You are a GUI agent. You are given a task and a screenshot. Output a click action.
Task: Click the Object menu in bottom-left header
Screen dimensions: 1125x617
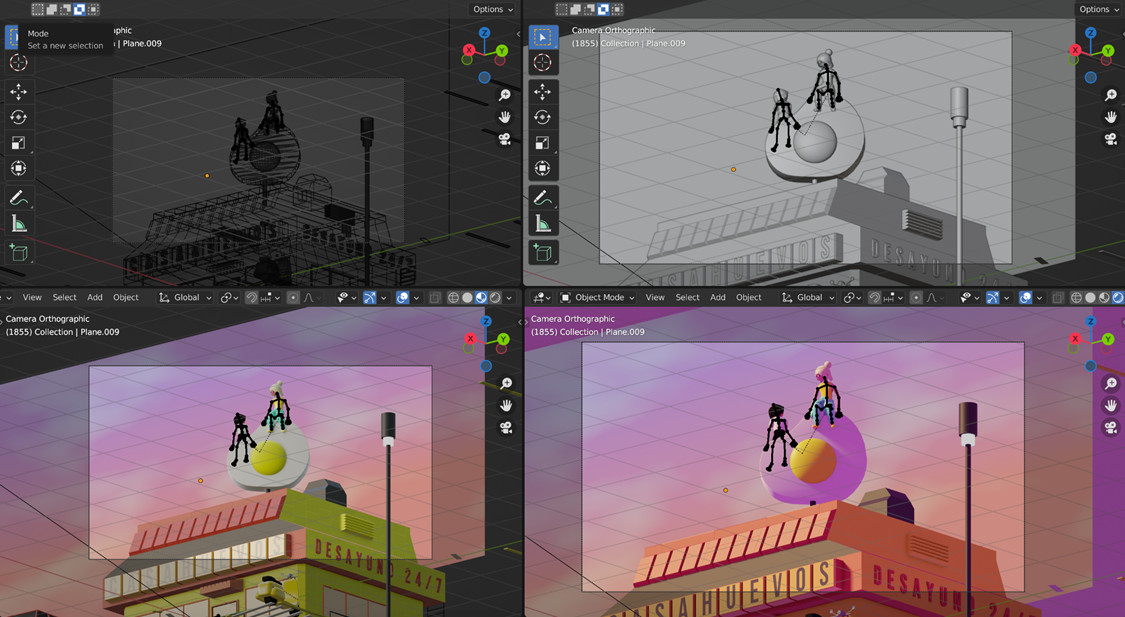126,297
